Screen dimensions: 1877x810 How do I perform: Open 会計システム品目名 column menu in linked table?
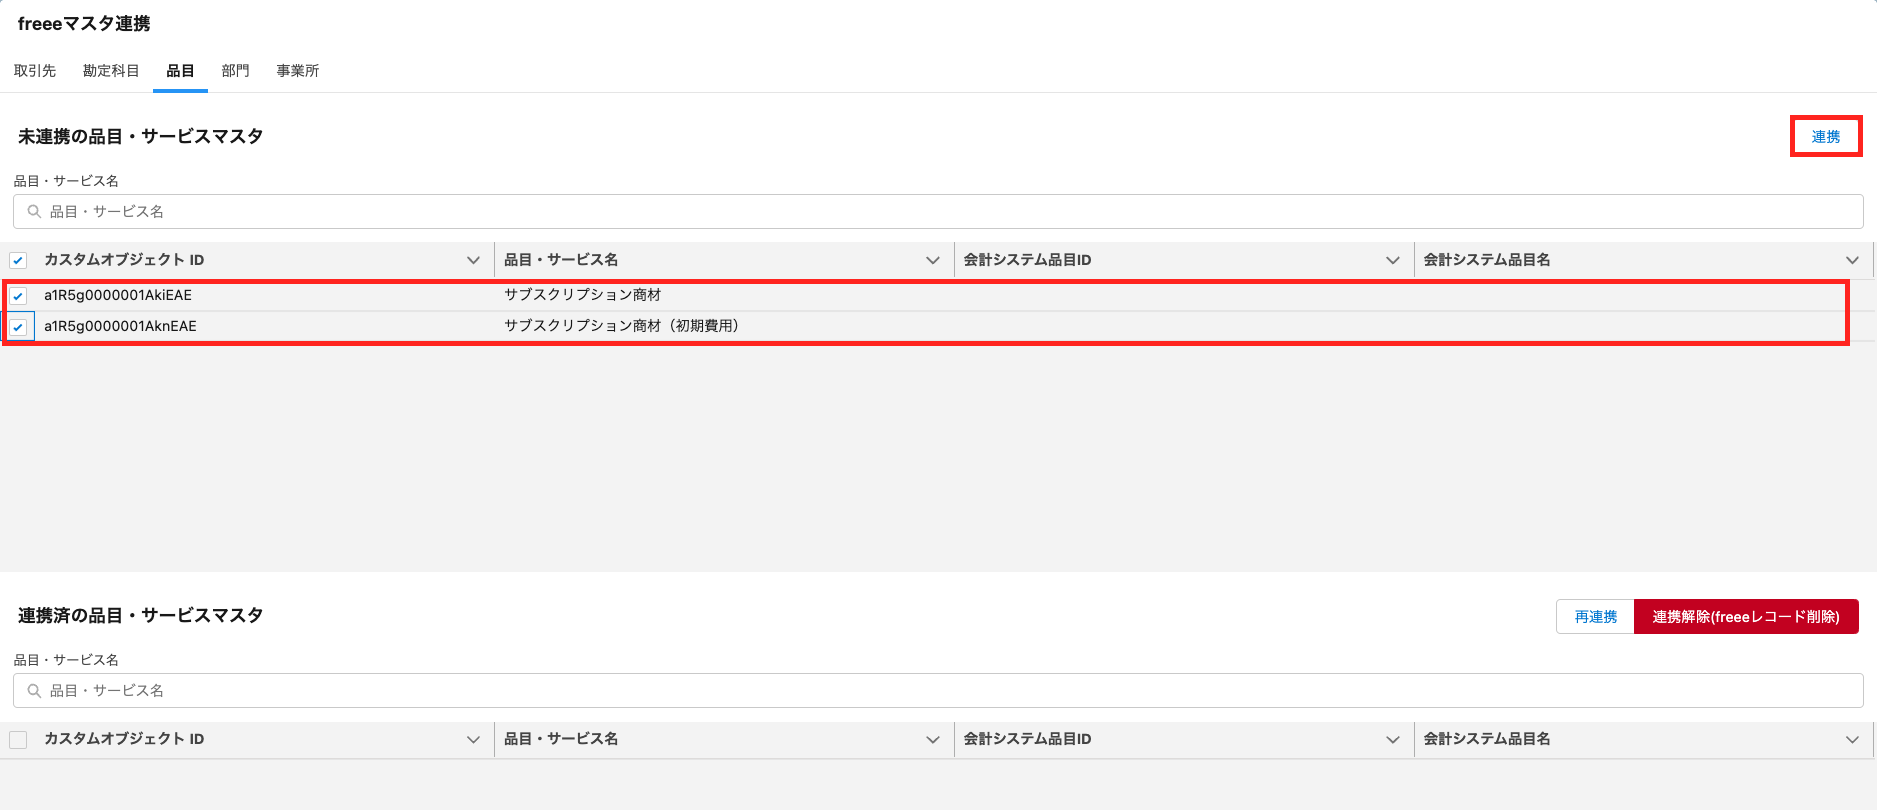pyautogui.click(x=1852, y=739)
